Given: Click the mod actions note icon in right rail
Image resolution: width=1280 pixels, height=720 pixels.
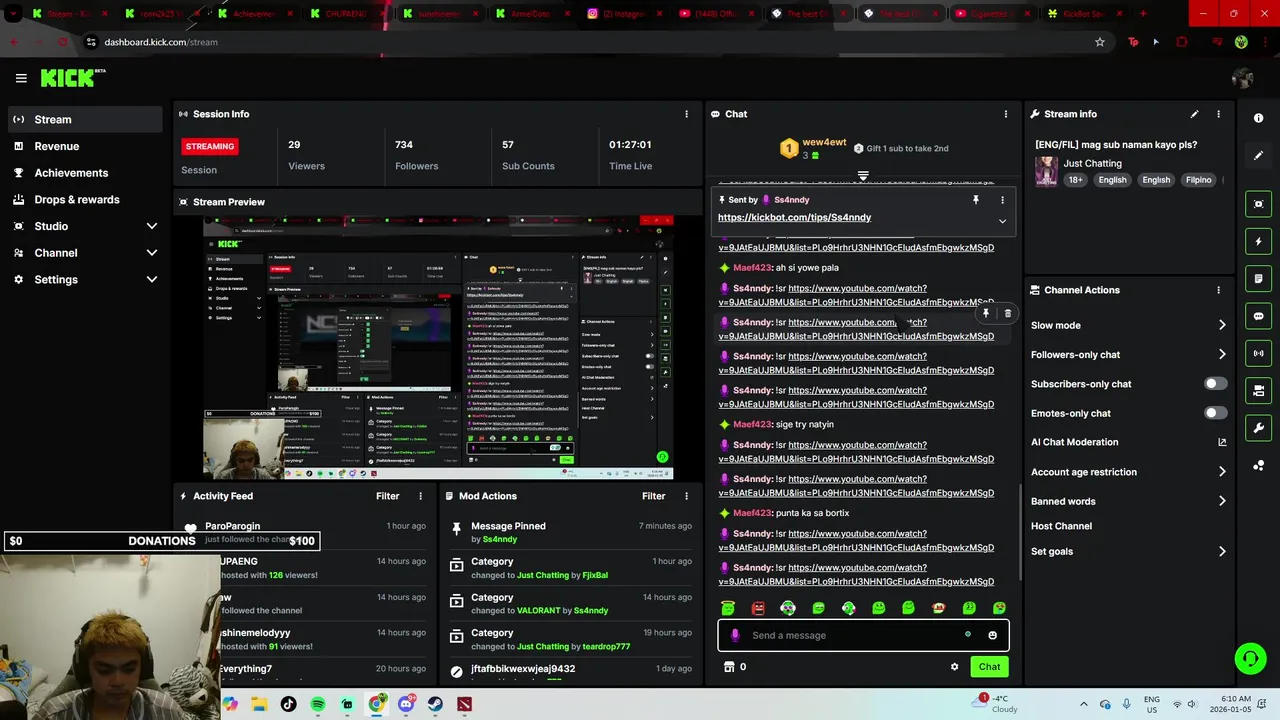Looking at the screenshot, I should point(1258,278).
